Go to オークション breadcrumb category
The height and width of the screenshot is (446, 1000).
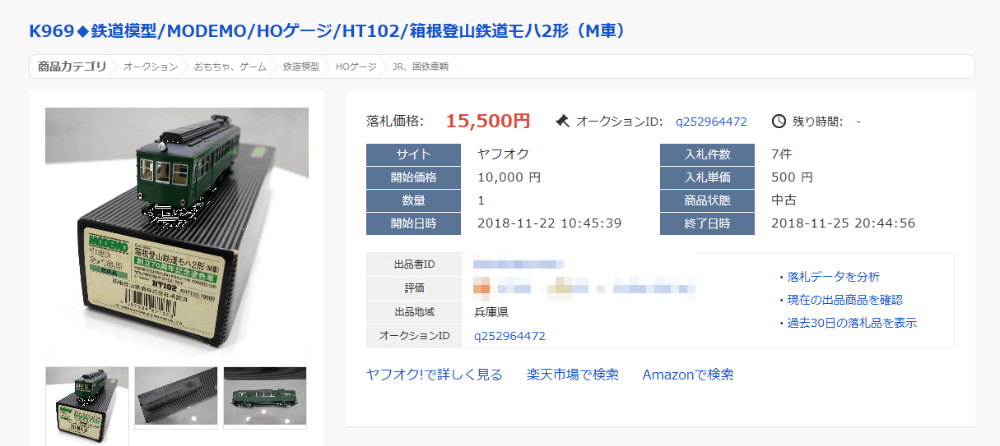point(151,67)
